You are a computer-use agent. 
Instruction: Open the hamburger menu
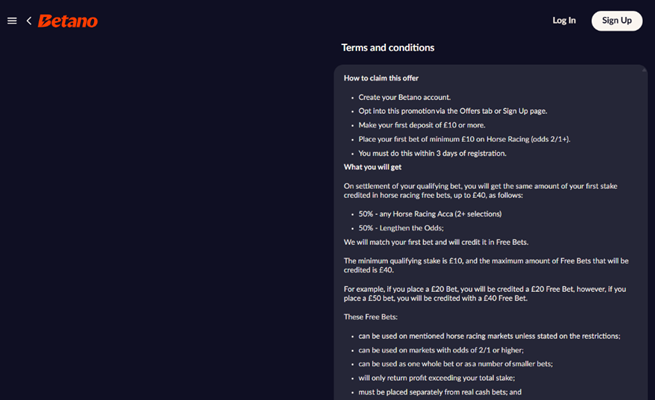pyautogui.click(x=12, y=20)
